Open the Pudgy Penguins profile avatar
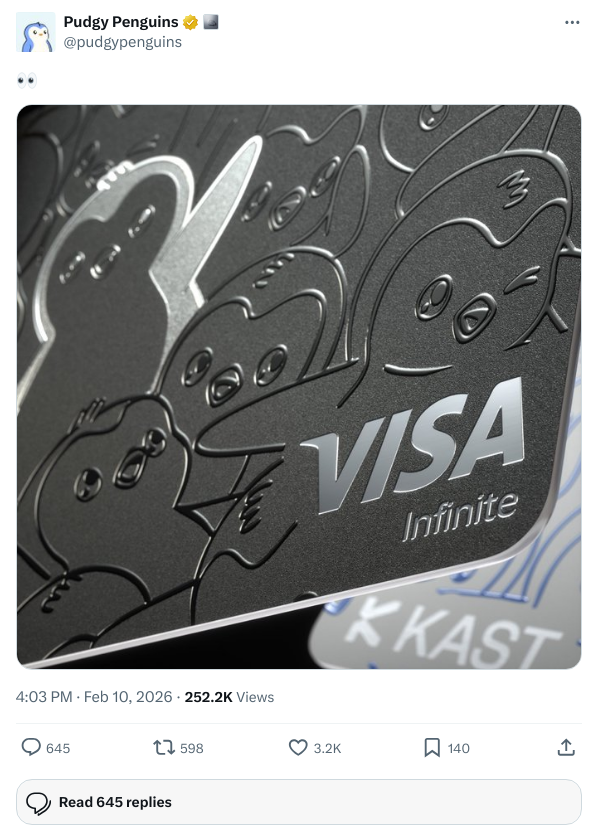 (x=36, y=32)
